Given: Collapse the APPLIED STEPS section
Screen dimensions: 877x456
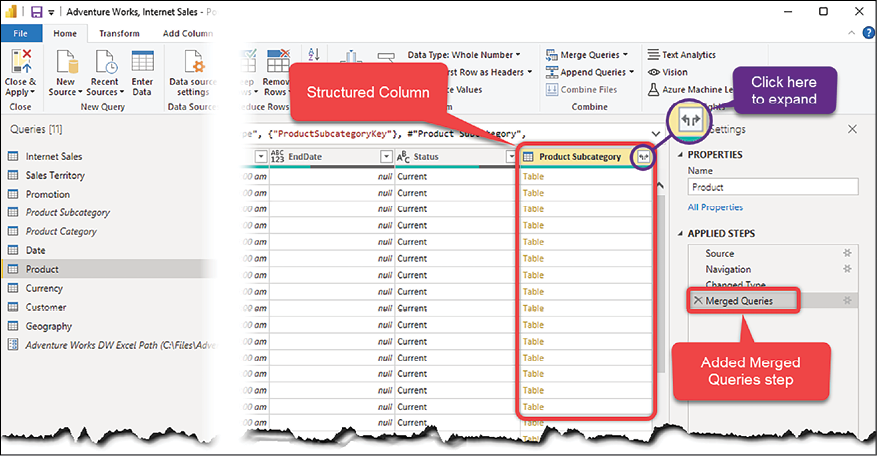Looking at the screenshot, I should (680, 234).
